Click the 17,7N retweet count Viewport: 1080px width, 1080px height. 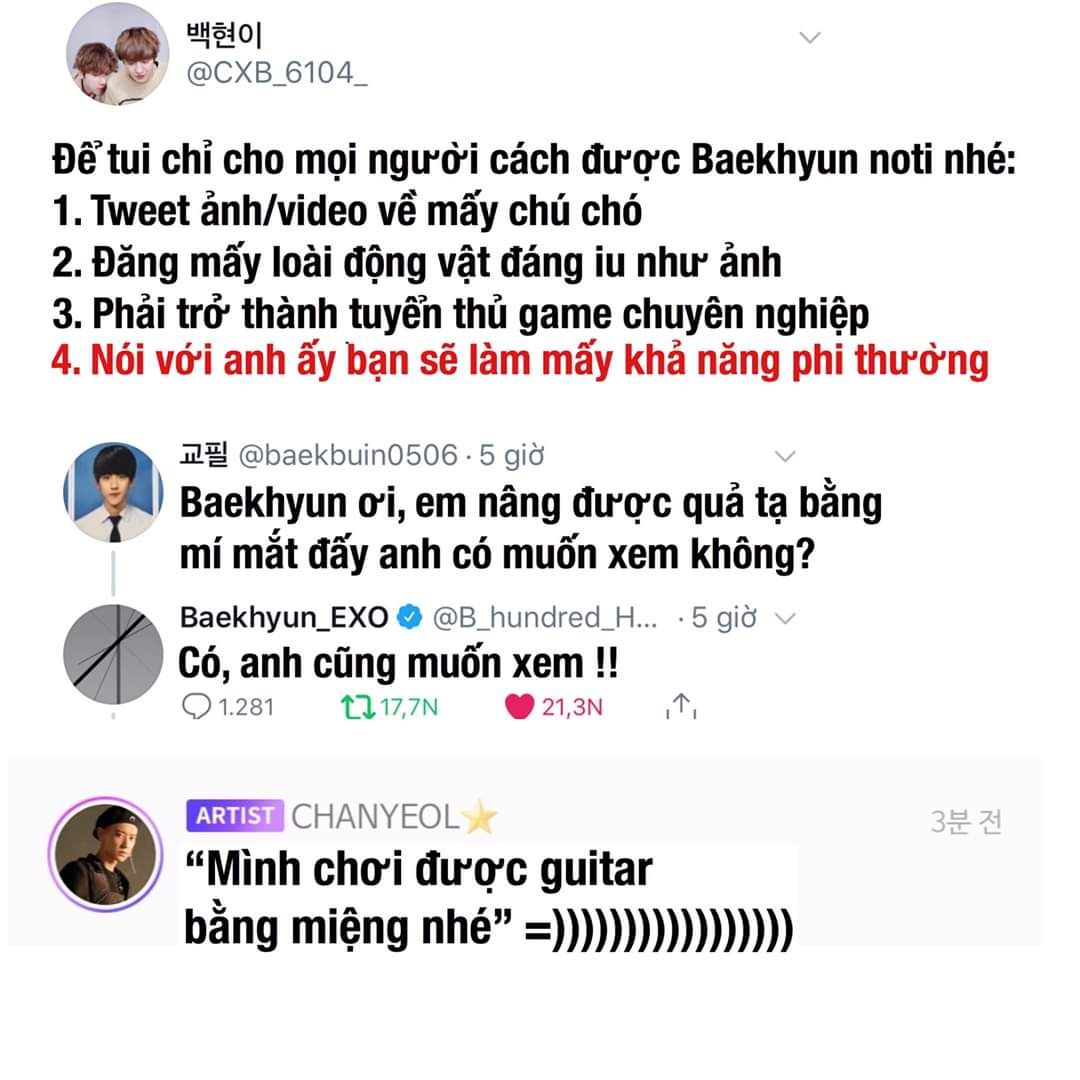pos(409,707)
